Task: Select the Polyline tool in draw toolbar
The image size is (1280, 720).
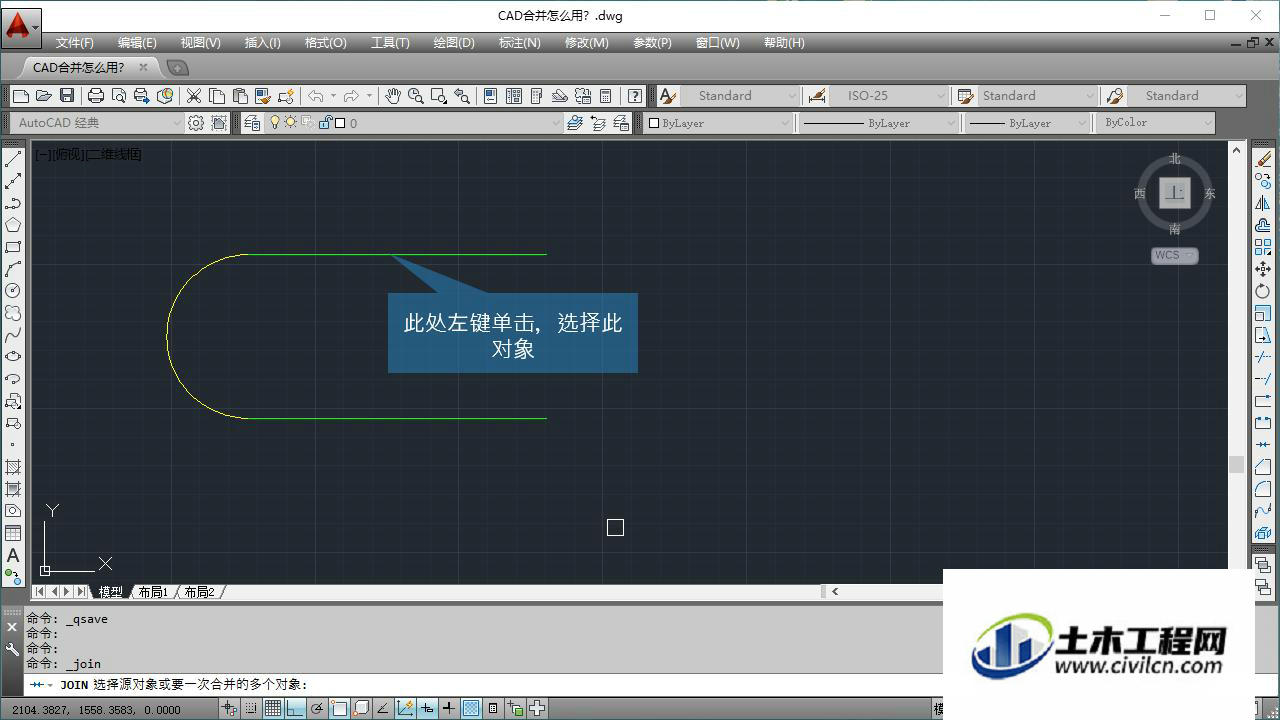Action: (13, 203)
